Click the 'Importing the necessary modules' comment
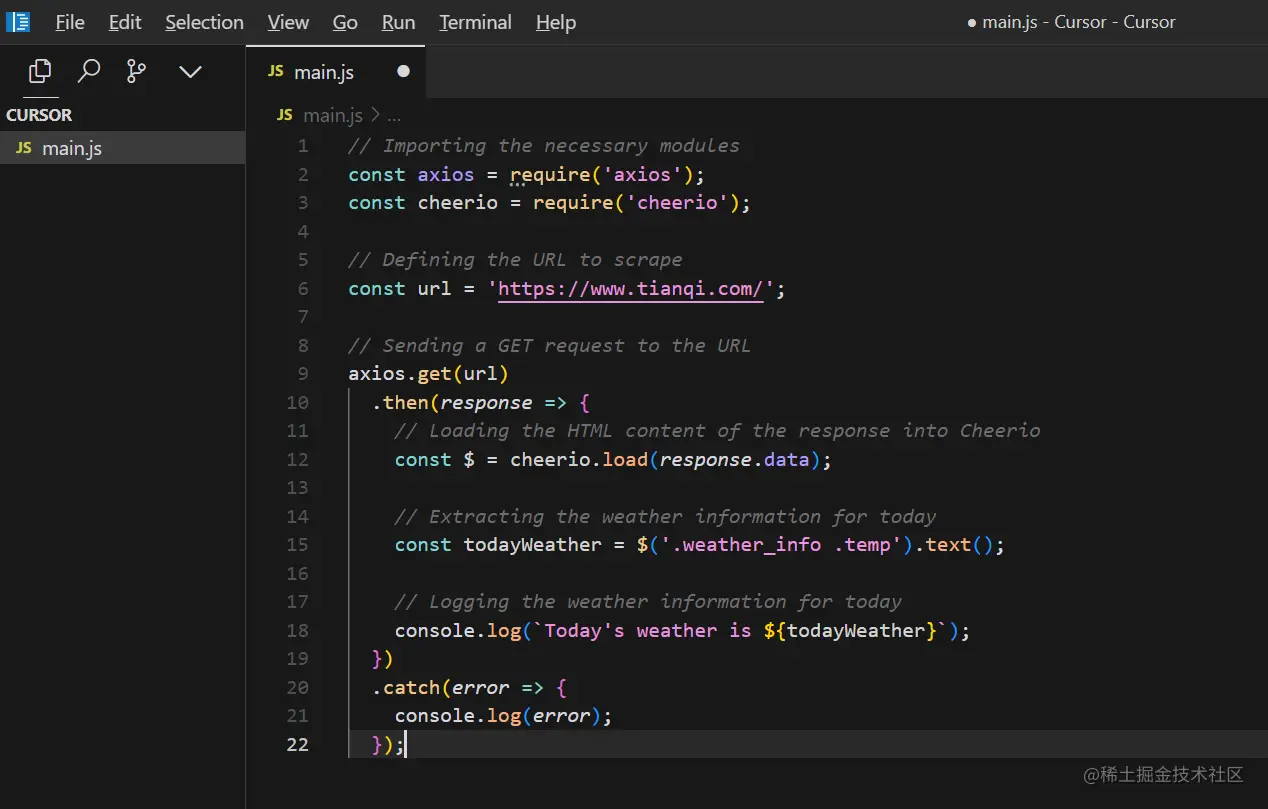This screenshot has height=809, width=1268. [x=544, y=146]
